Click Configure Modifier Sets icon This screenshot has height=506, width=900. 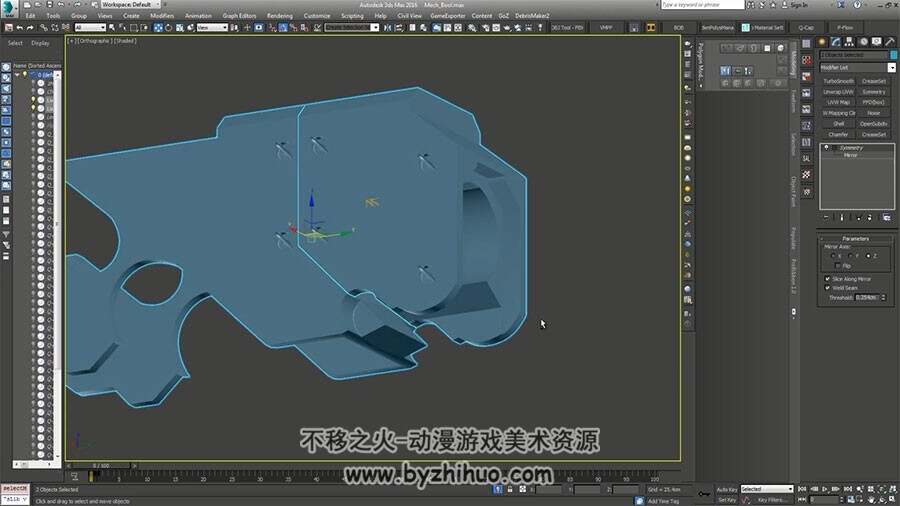pyautogui.click(x=887, y=217)
